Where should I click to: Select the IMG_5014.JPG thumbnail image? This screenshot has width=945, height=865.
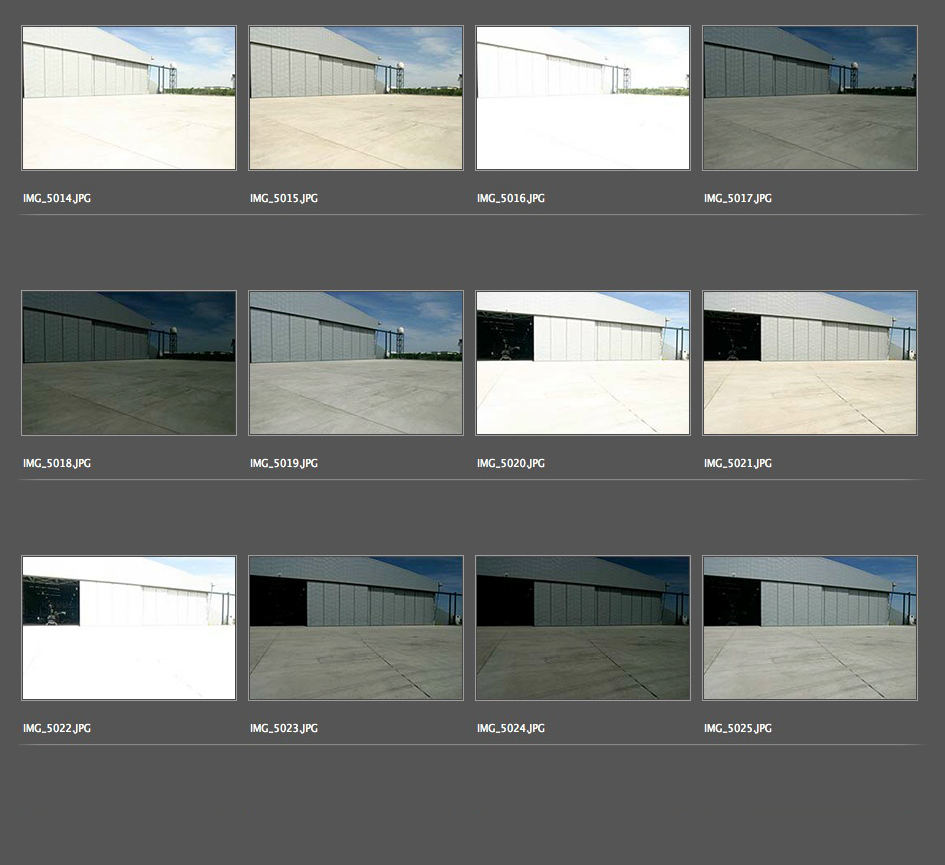point(129,98)
